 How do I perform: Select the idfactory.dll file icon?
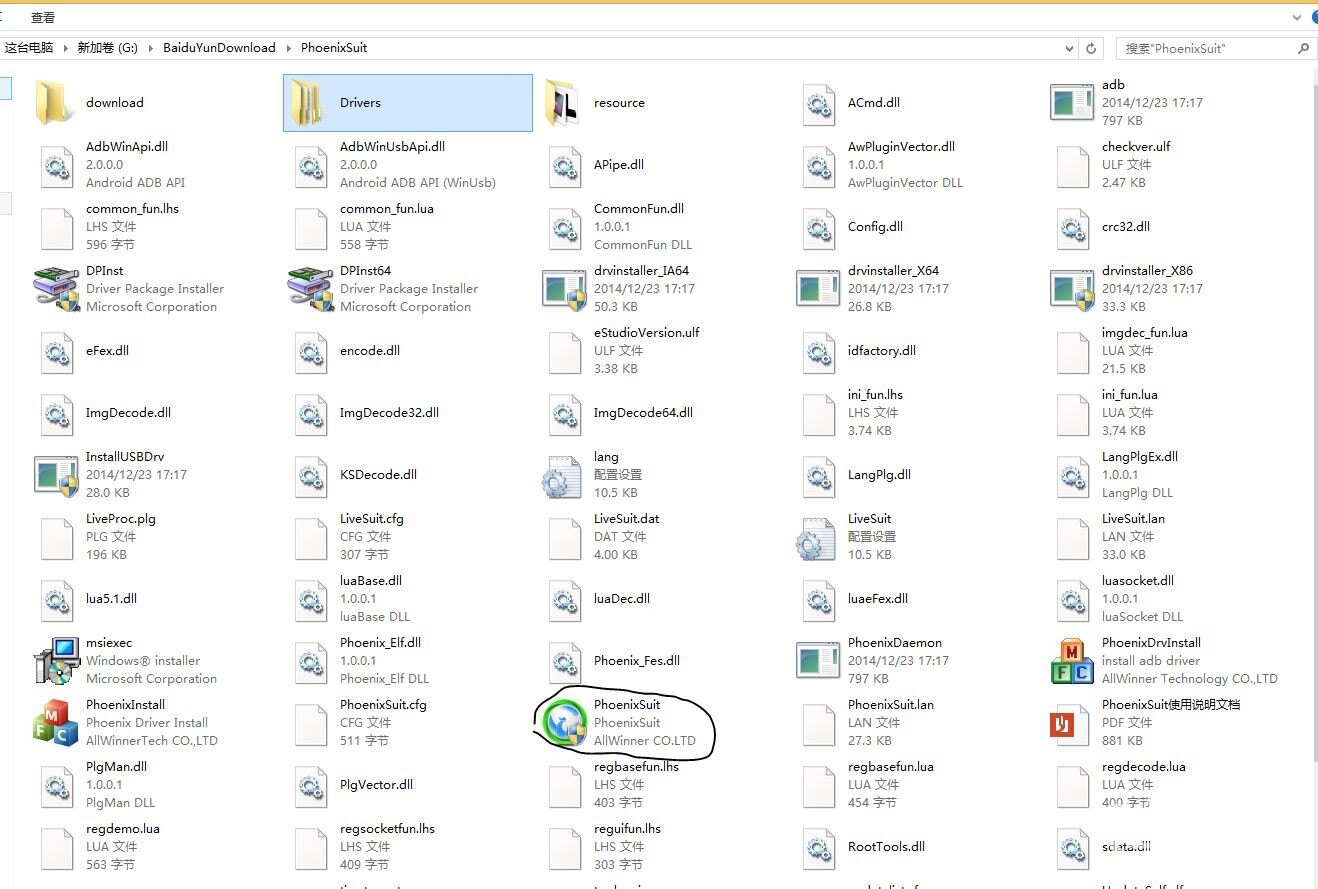(818, 351)
